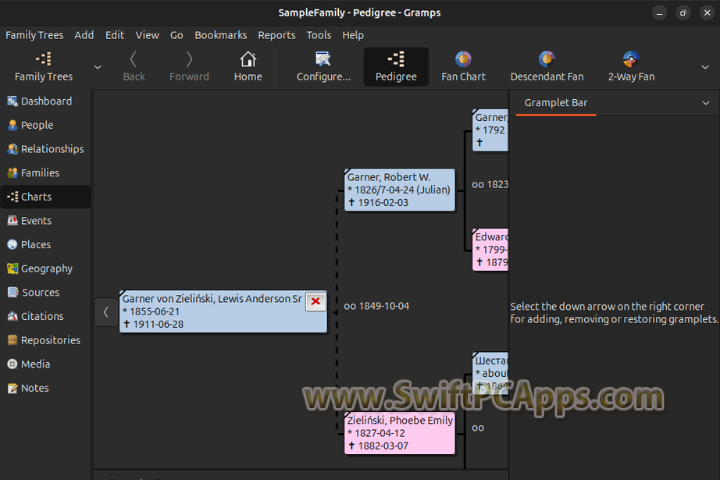Image resolution: width=720 pixels, height=480 pixels.
Task: Select Zieliński, Phoebe Emily person box
Action: coord(399,433)
